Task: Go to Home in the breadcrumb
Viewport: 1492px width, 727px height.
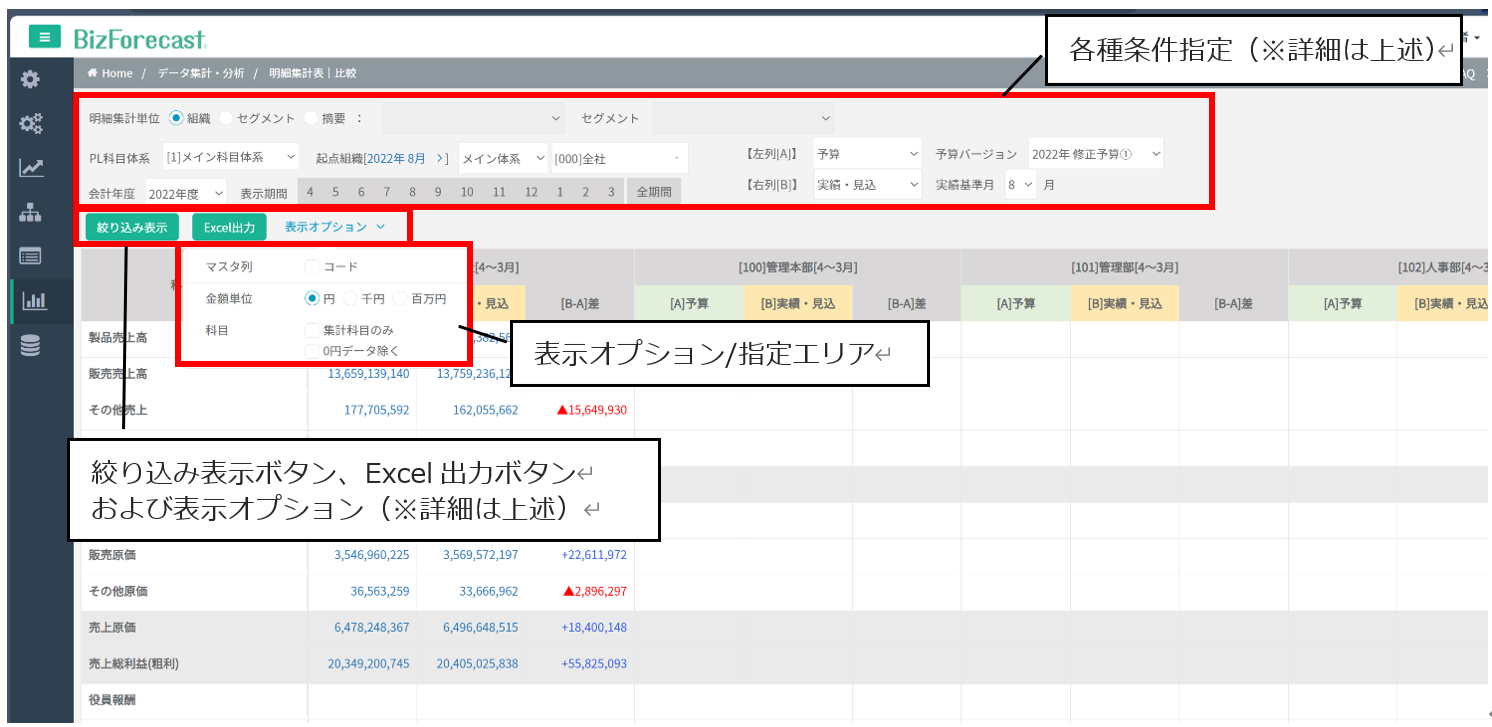Action: 111,73
